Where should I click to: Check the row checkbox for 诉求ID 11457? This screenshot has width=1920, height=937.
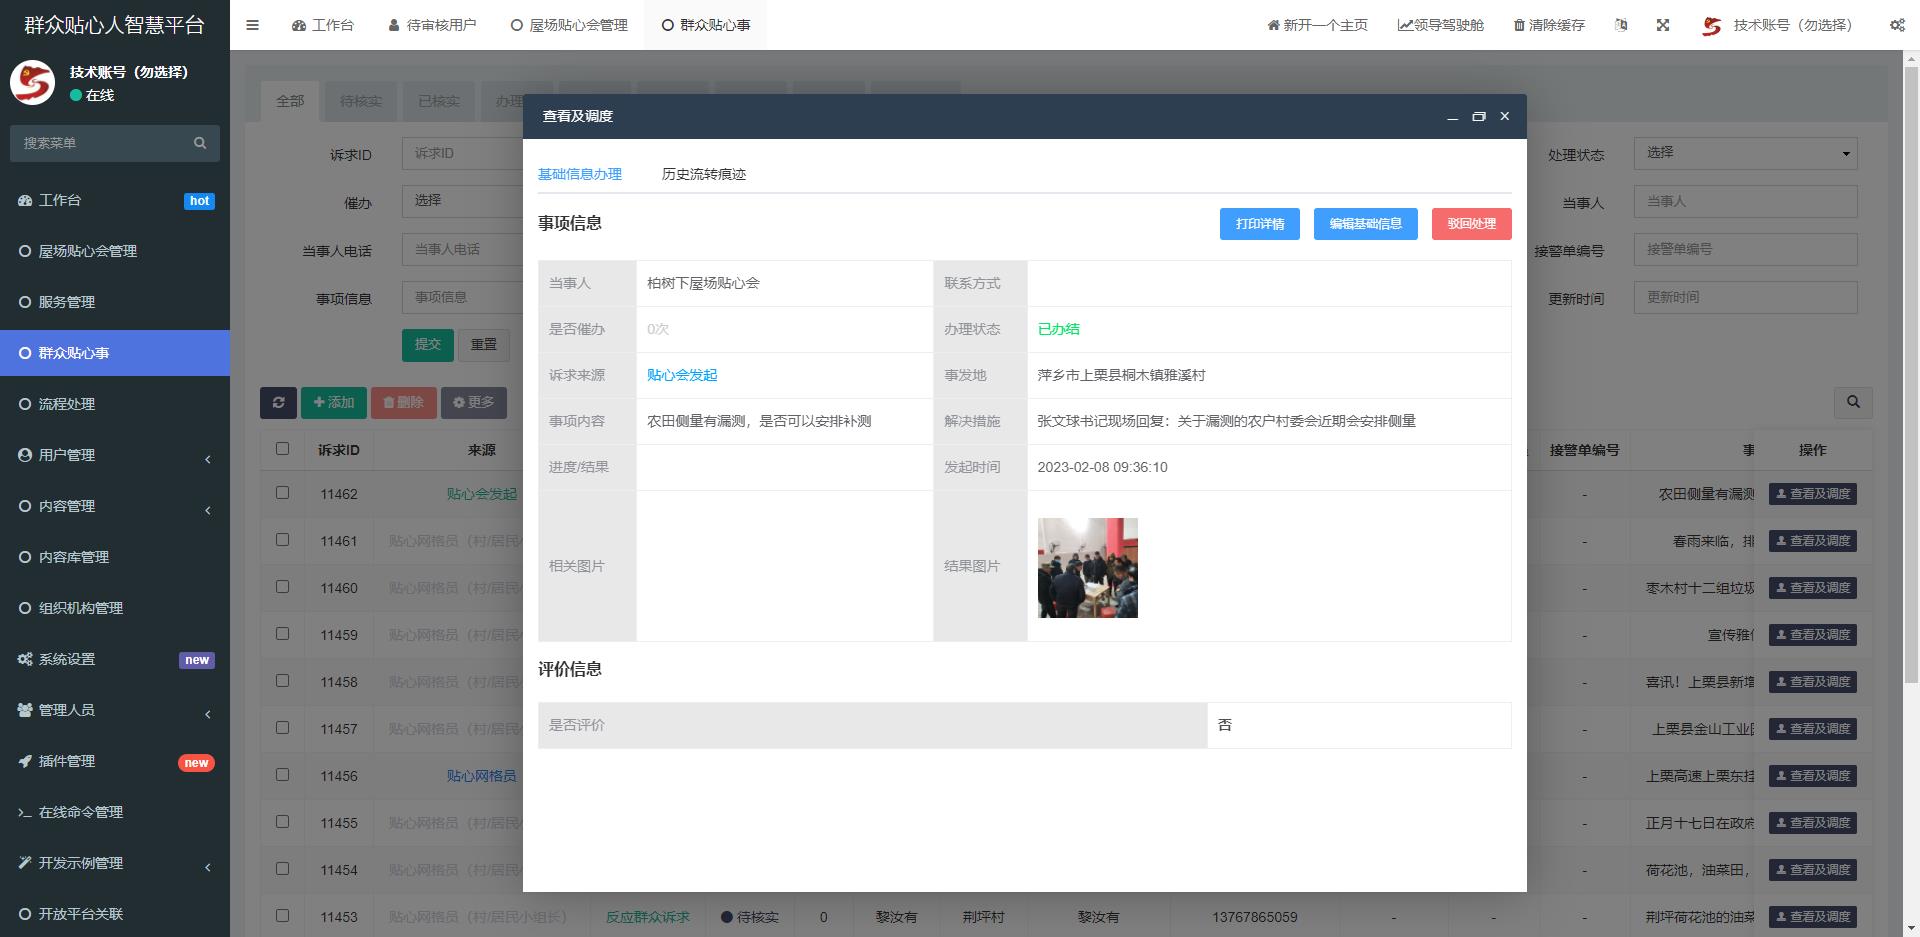click(x=282, y=728)
